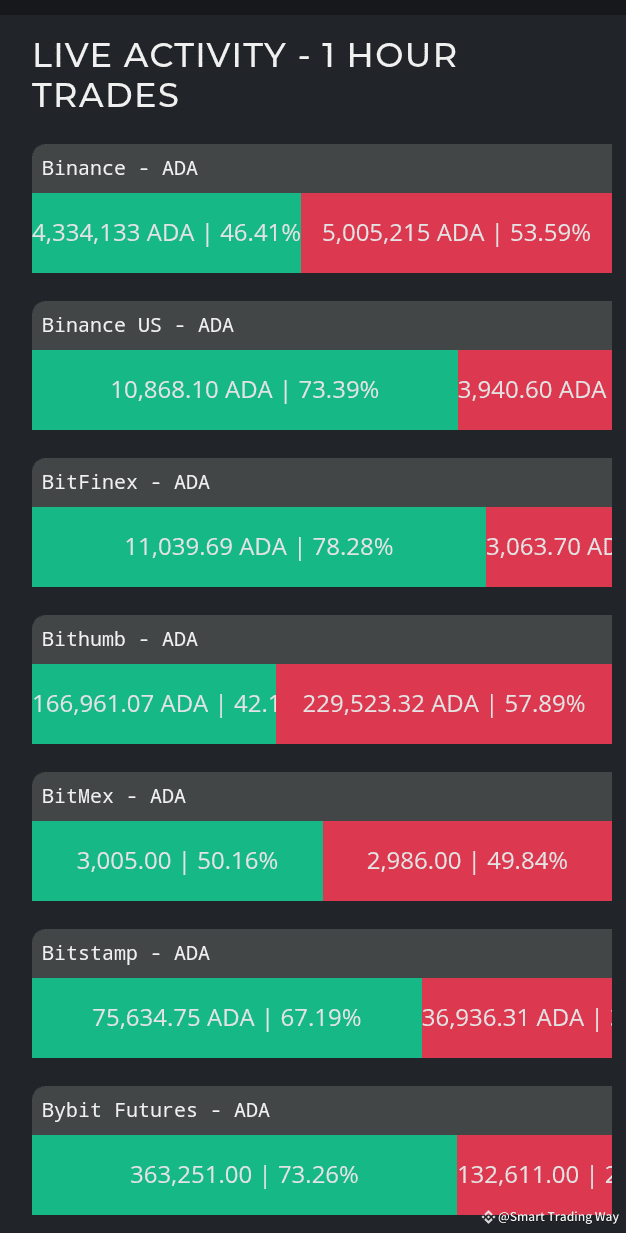The image size is (626, 1233).
Task: Click the Binance US green bar 73.39%
Action: tap(245, 390)
